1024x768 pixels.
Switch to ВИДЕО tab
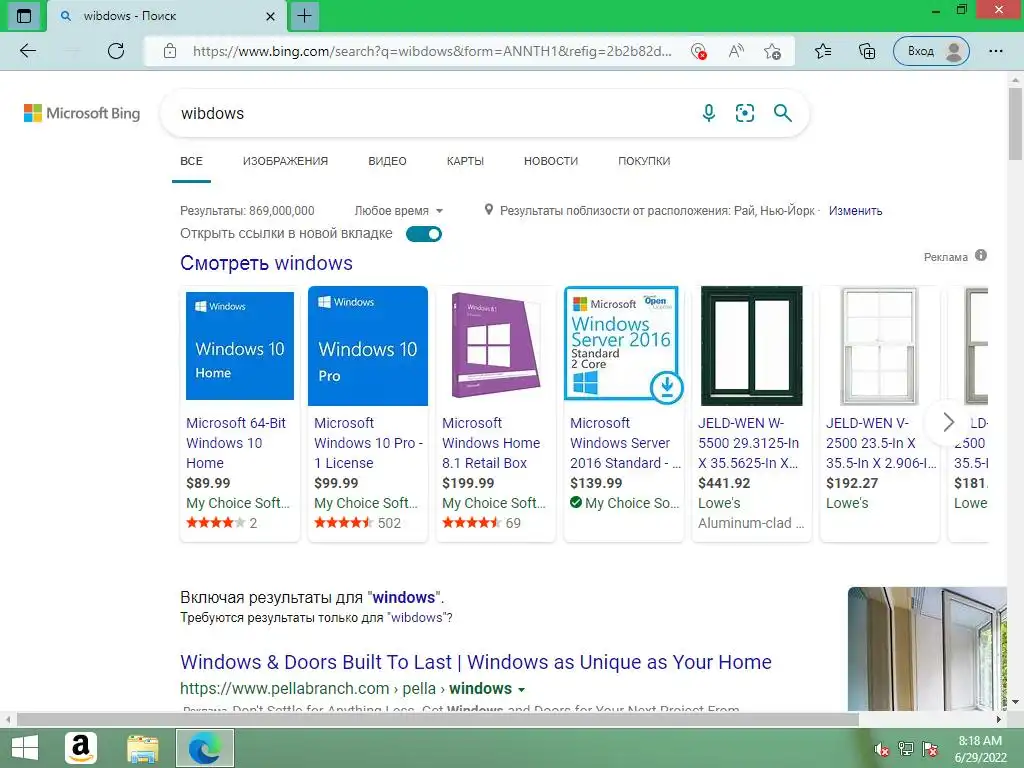(x=387, y=161)
